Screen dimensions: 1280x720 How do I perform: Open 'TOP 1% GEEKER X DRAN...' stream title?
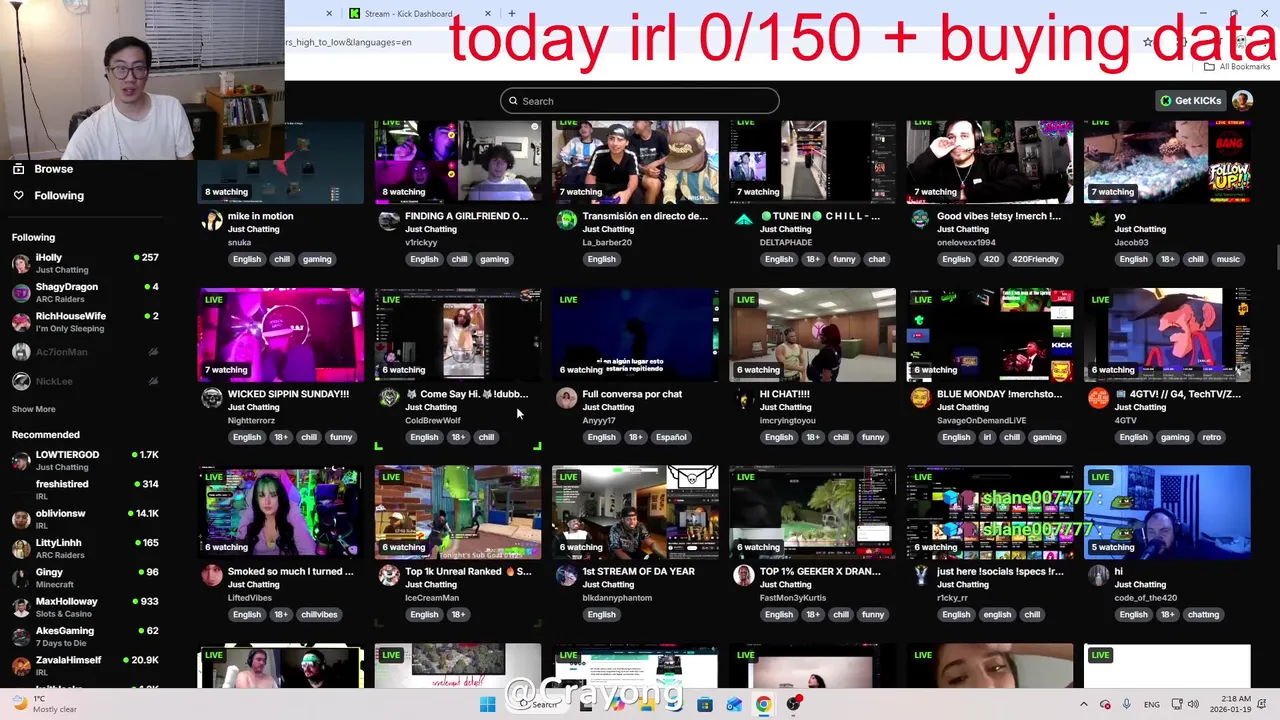pos(820,572)
